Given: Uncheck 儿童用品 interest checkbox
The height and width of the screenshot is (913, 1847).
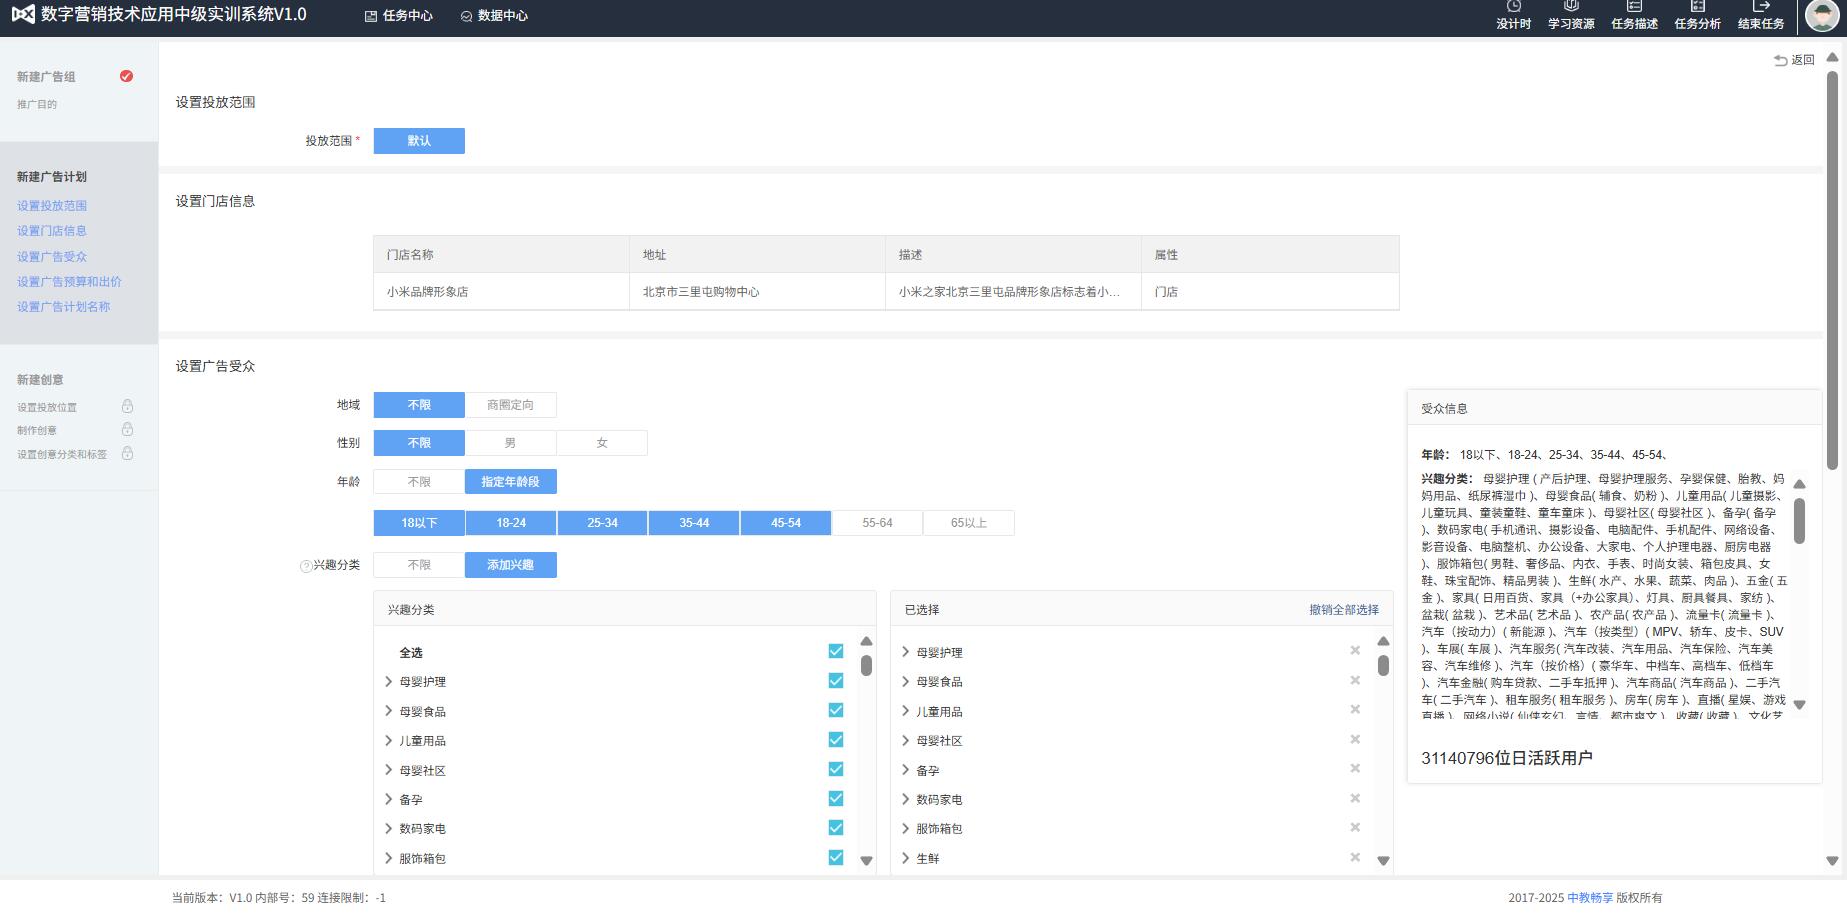Looking at the screenshot, I should click(836, 740).
